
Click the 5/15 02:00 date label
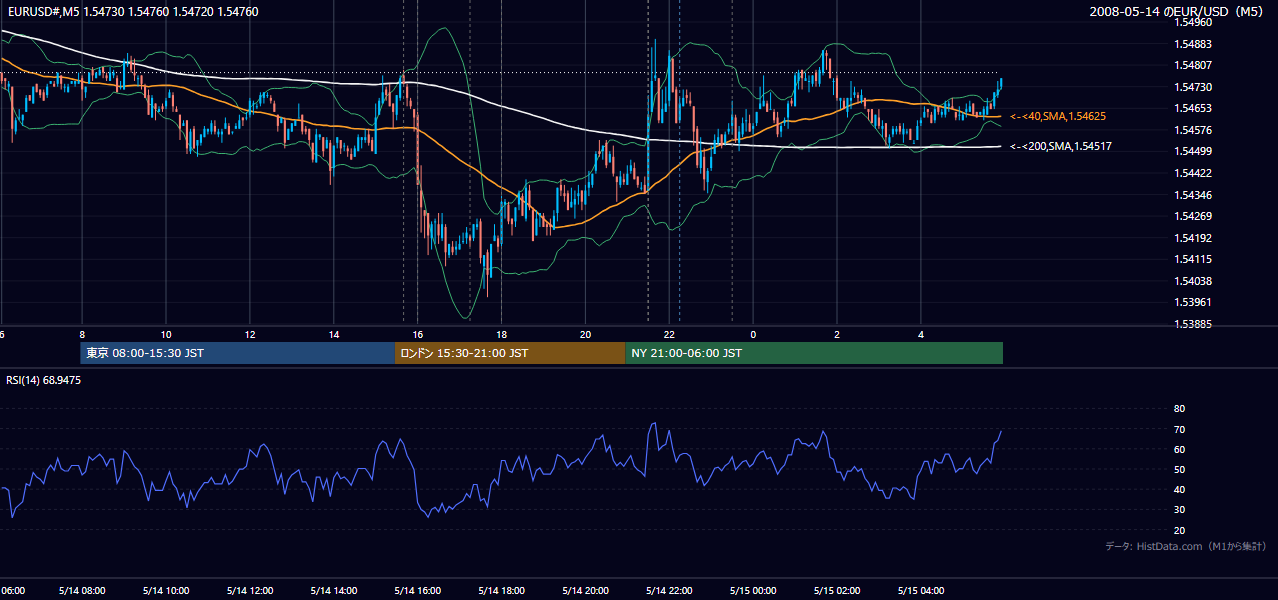[x=838, y=590]
